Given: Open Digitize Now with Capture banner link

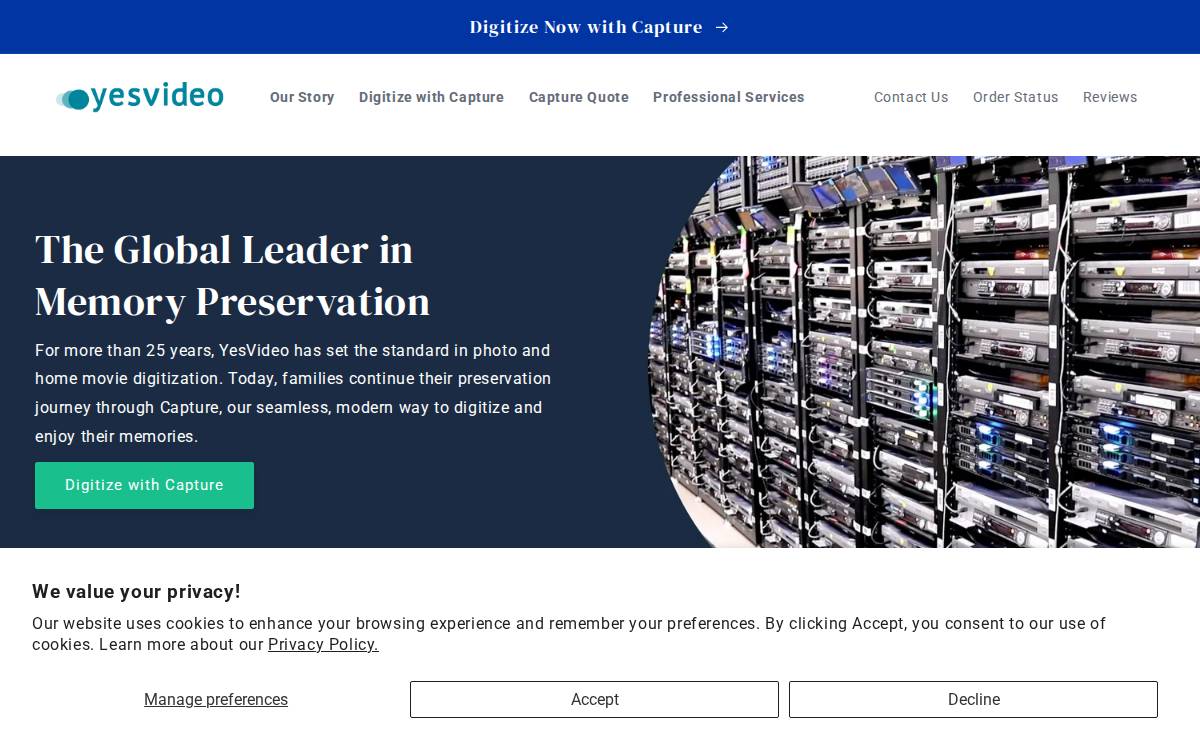Looking at the screenshot, I should 599,27.
